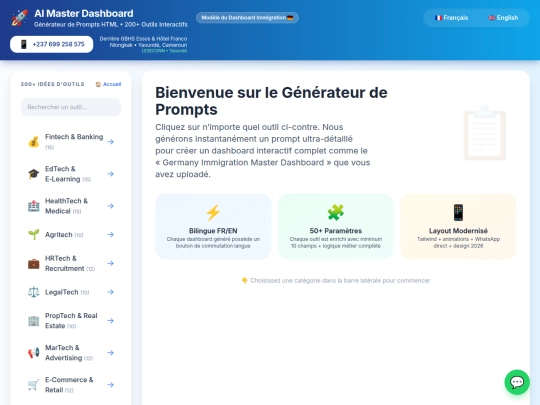
Task: Select the seedling Agritech icon
Action: 33,235
